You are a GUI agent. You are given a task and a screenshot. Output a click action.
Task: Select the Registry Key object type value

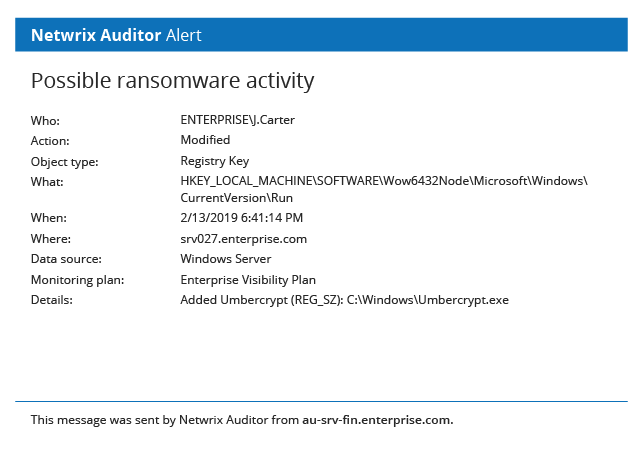(x=215, y=161)
